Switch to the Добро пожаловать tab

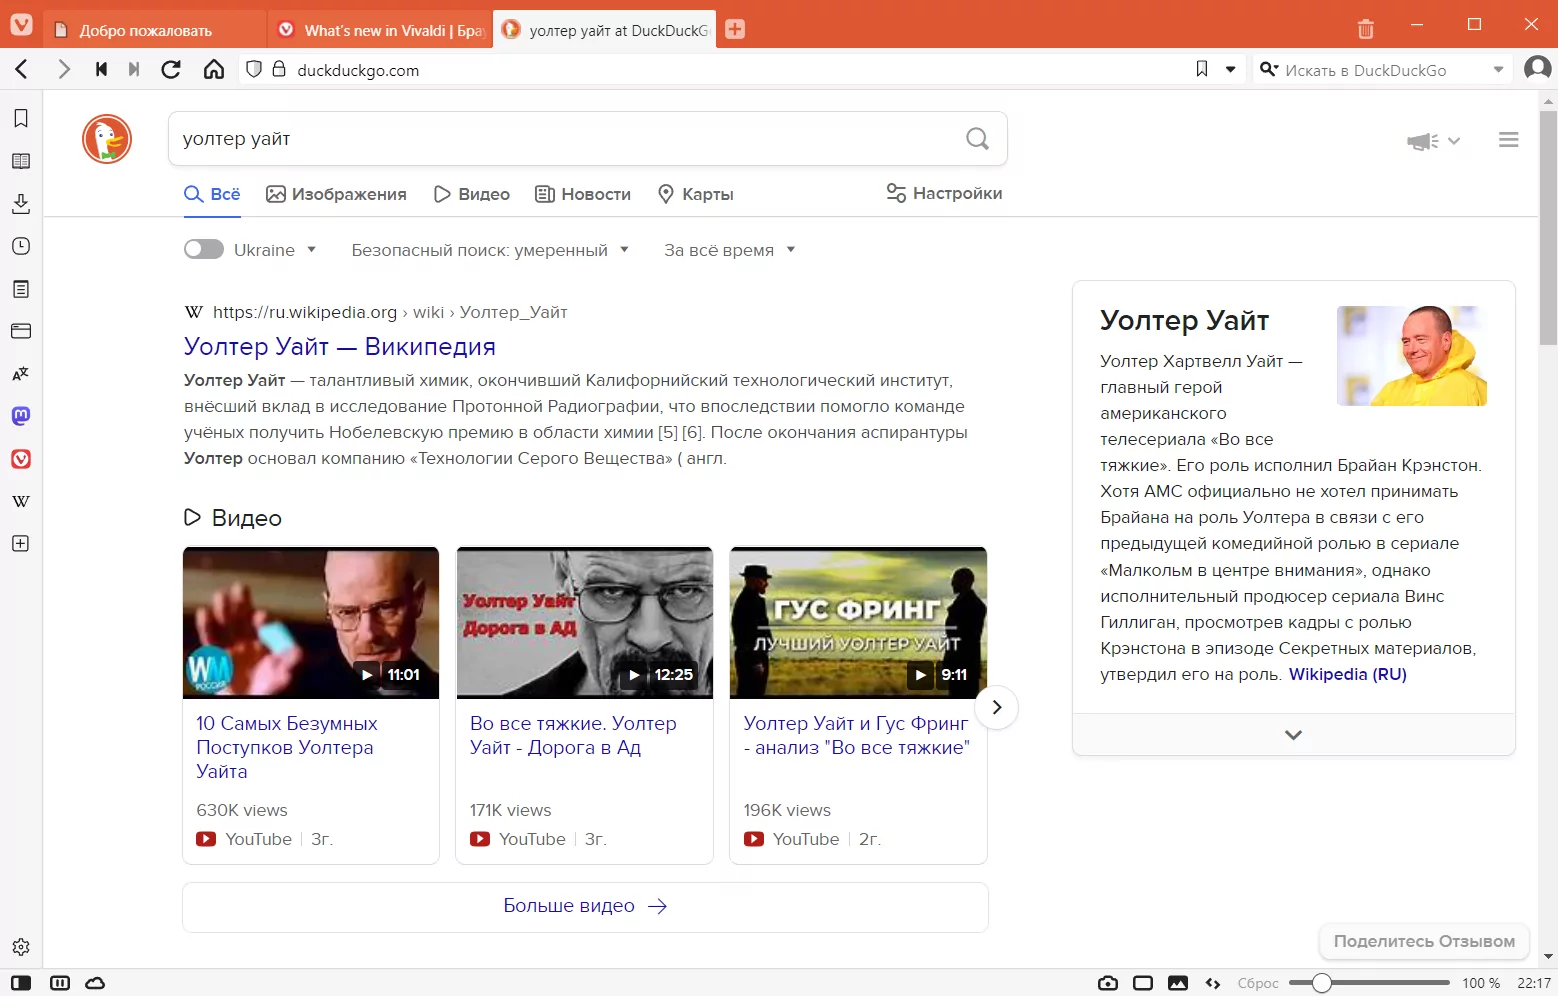[x=156, y=30]
